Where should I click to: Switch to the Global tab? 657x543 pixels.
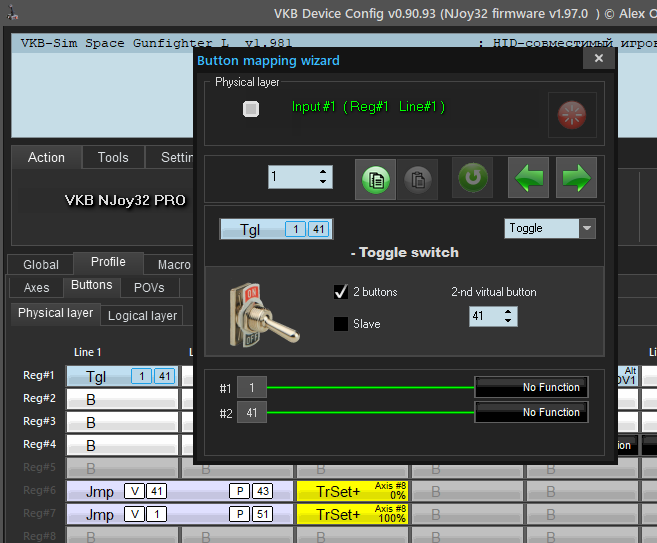41,264
